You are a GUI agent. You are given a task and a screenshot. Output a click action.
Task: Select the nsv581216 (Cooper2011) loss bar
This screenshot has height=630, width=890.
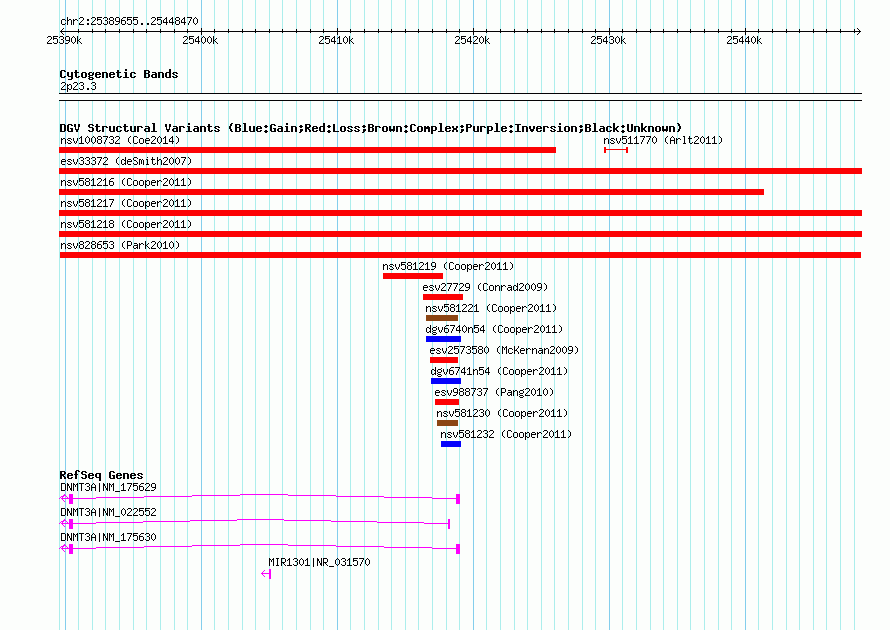(412, 192)
